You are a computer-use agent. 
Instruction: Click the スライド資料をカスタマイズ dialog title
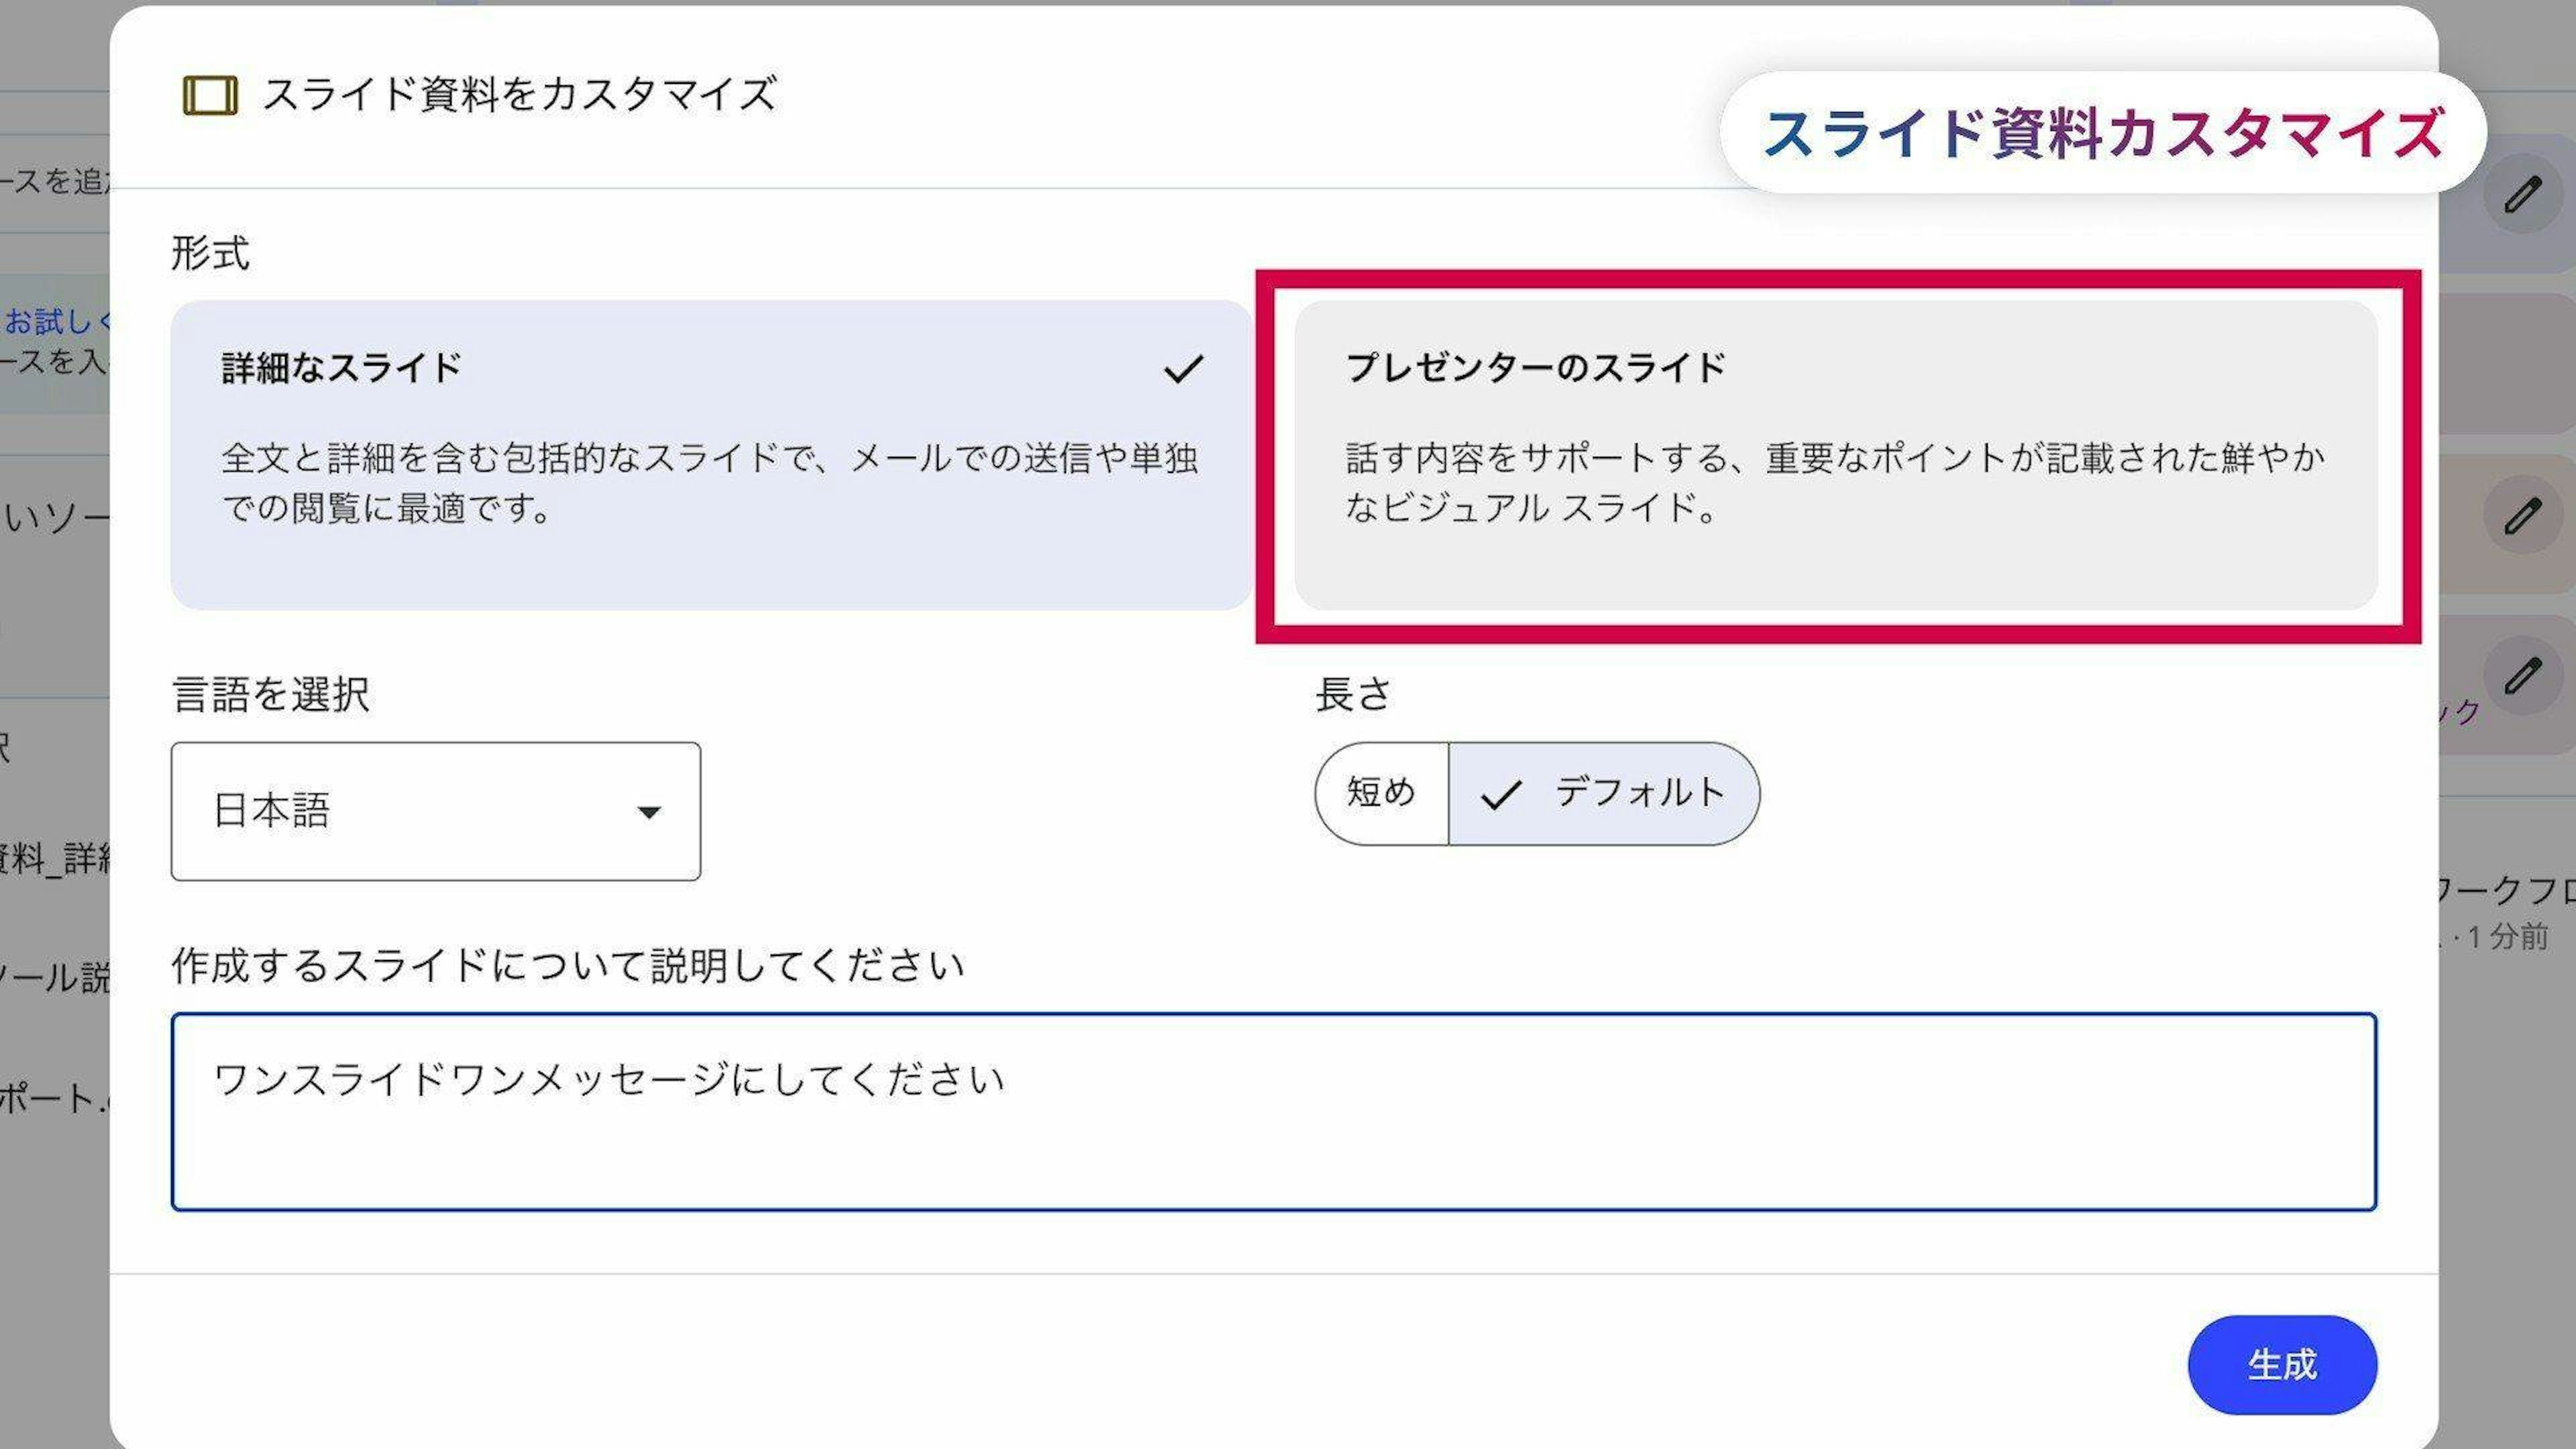[x=519, y=95]
